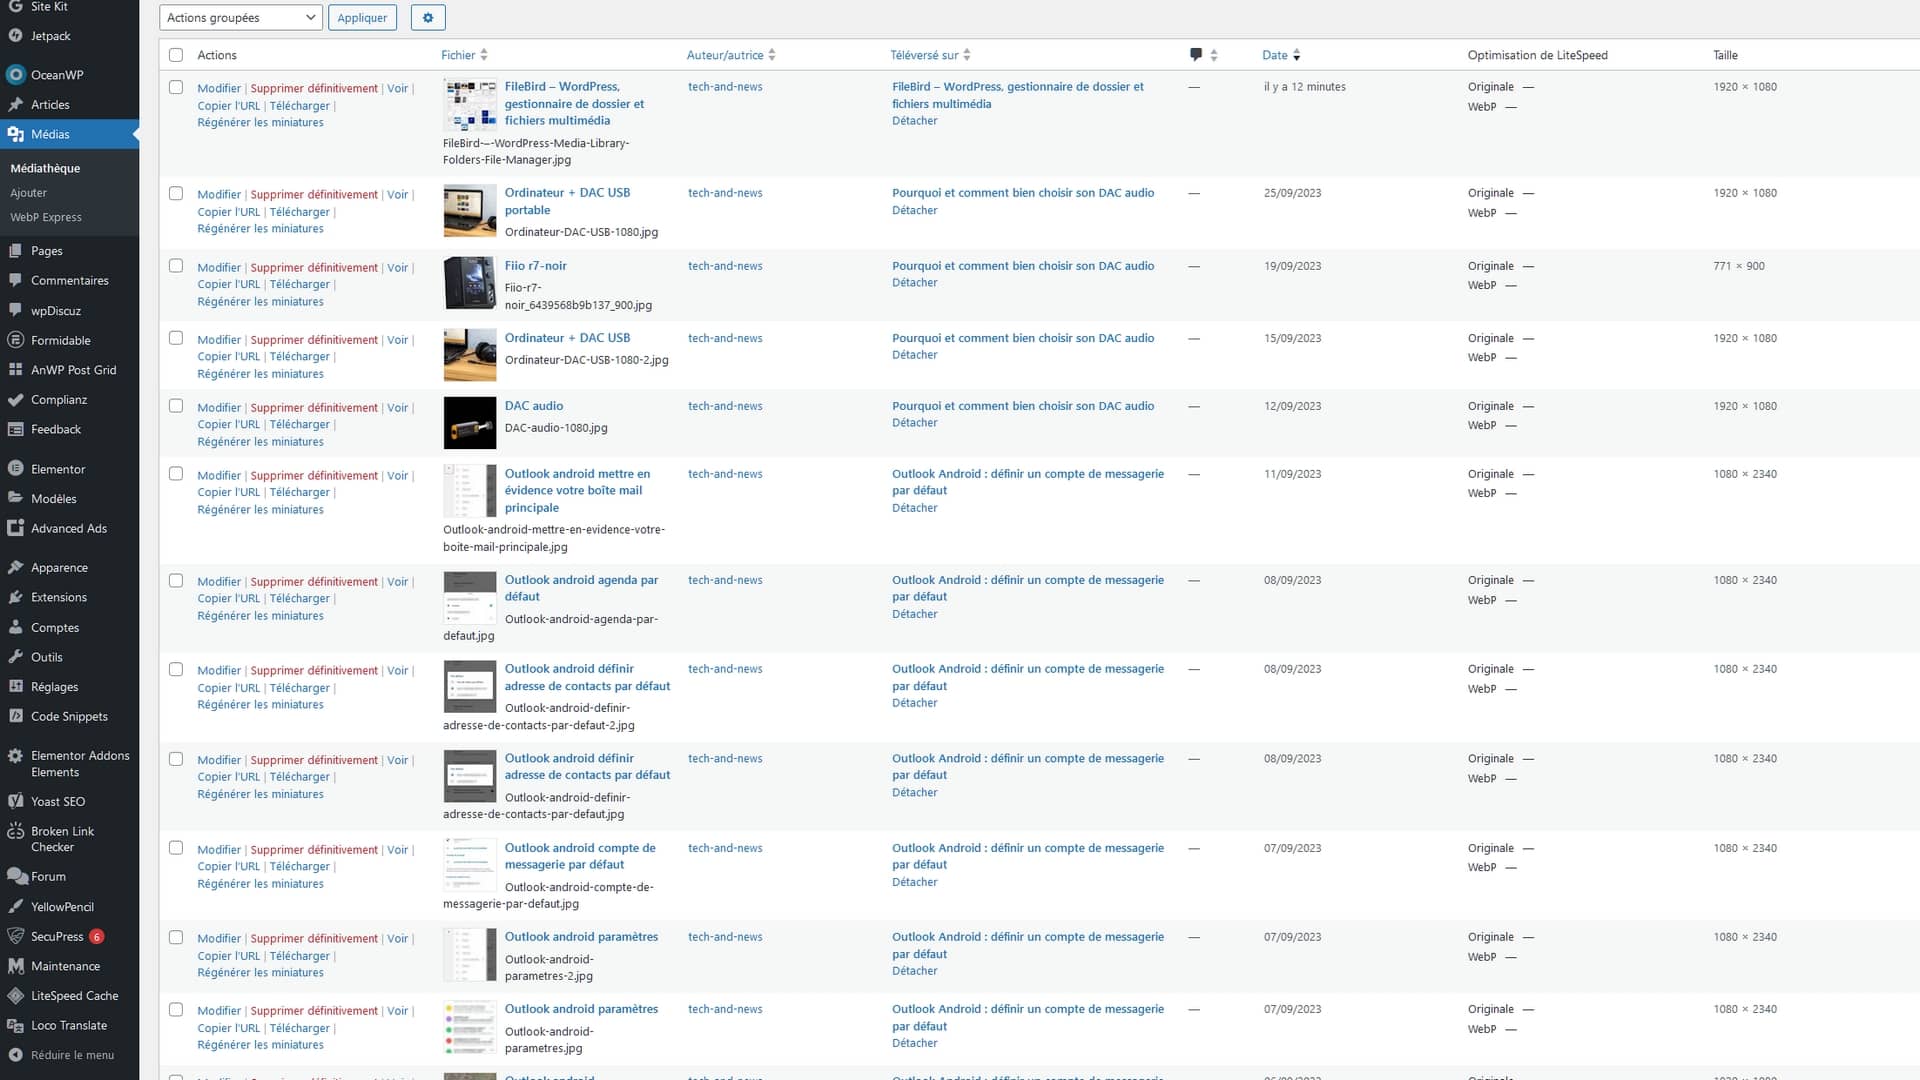This screenshot has height=1080, width=1920.
Task: Open SecuPress shield icon menu
Action: coord(15,936)
